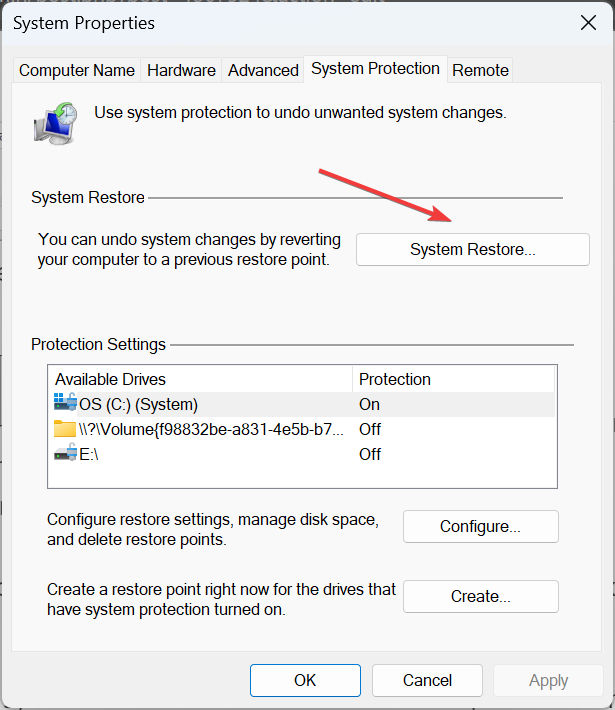Switch to the Computer Name tab
The image size is (615, 710).
(77, 70)
